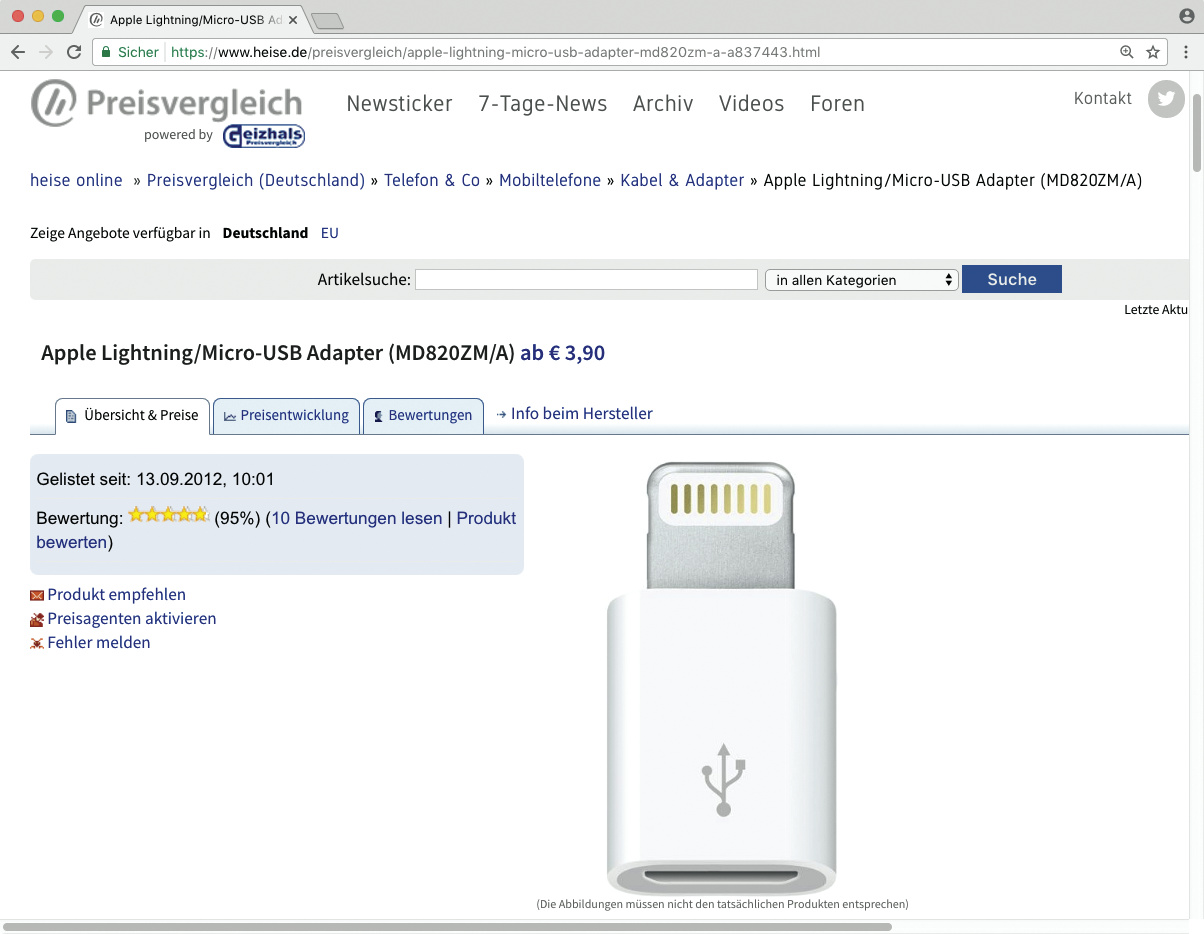Screen dimensions: 1204x934
Task: Follow the 'Telefon & Co' breadcrumb
Action: [432, 181]
